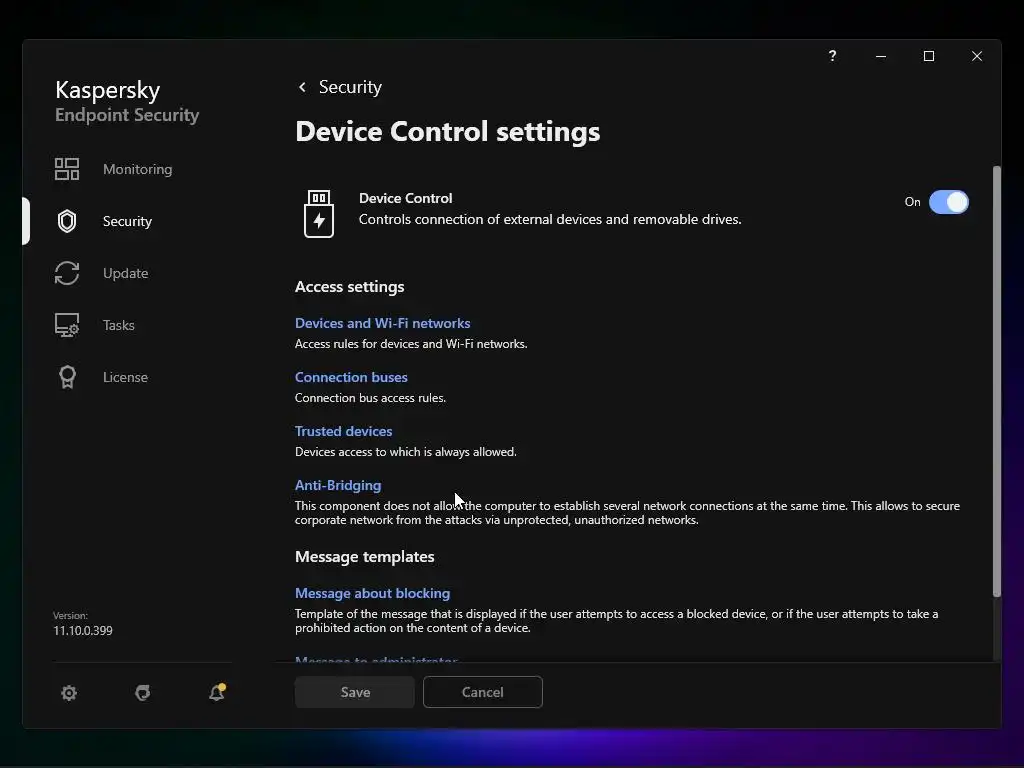Open the Monitoring section
This screenshot has width=1024, height=768.
tap(137, 169)
